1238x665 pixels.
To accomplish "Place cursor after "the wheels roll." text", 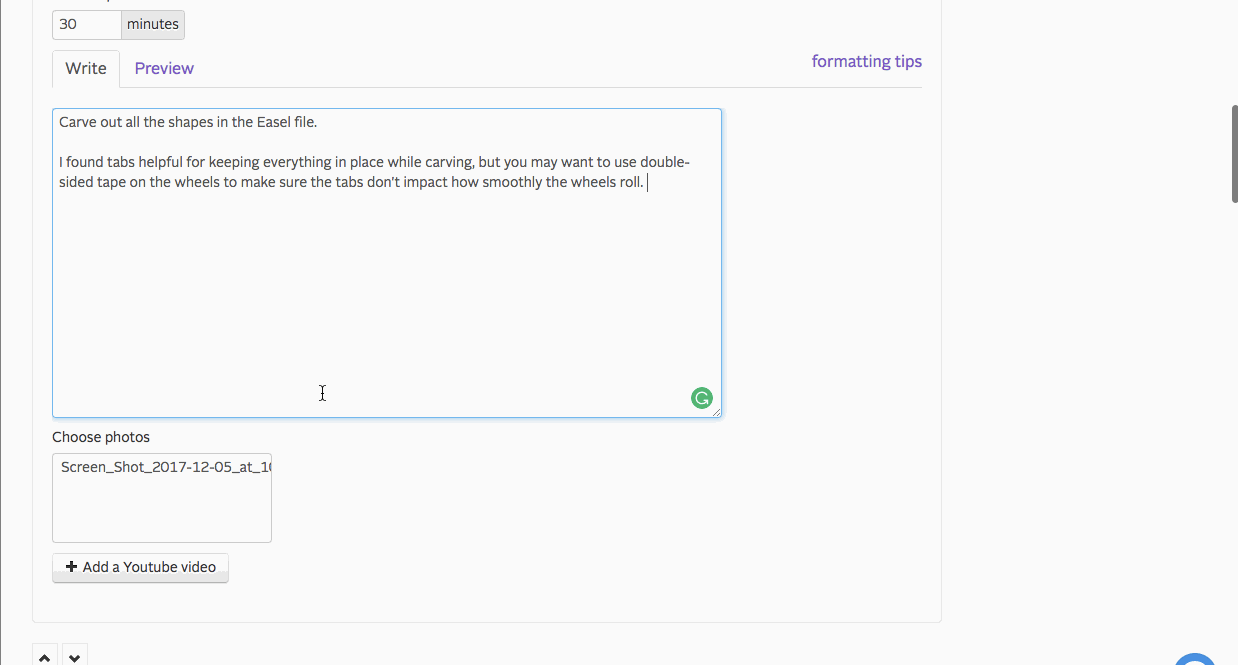I will (646, 183).
